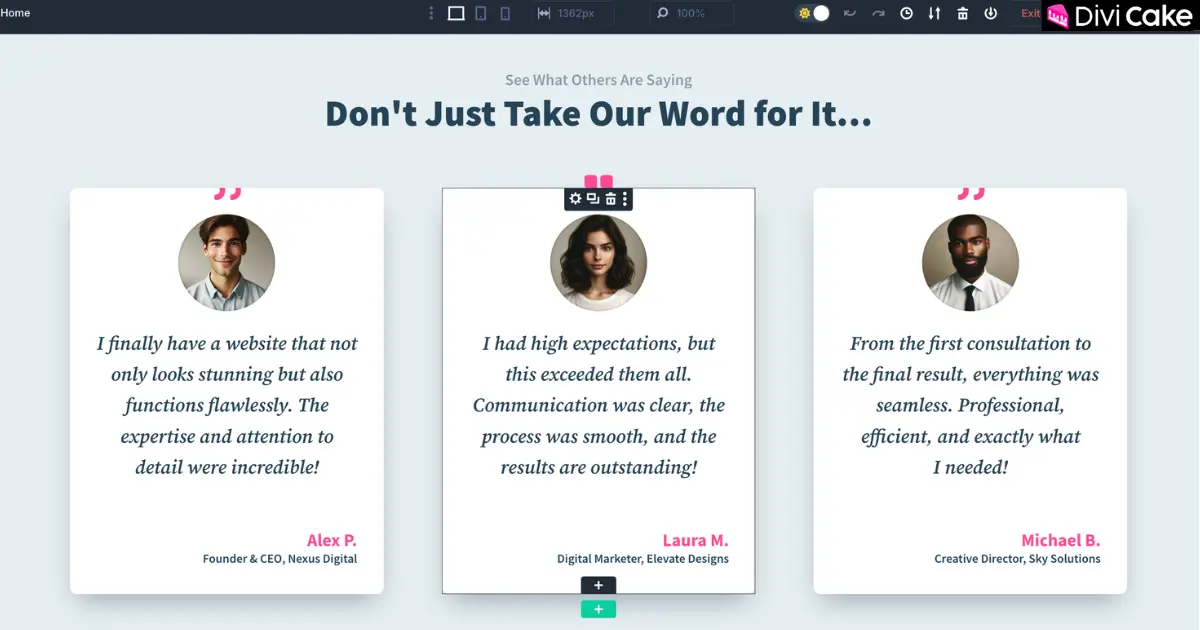Click the name "Michael B."
This screenshot has height=630, width=1200.
(x=1060, y=540)
